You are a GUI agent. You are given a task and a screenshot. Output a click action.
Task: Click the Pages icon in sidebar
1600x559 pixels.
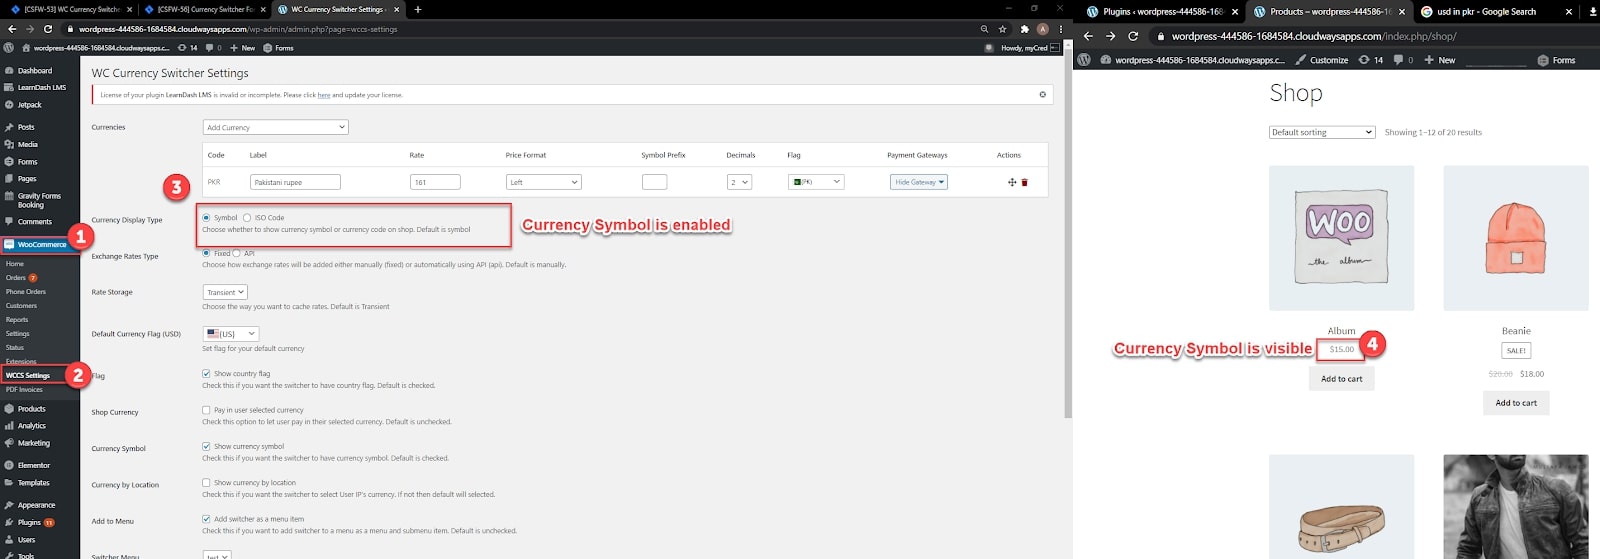(9, 178)
